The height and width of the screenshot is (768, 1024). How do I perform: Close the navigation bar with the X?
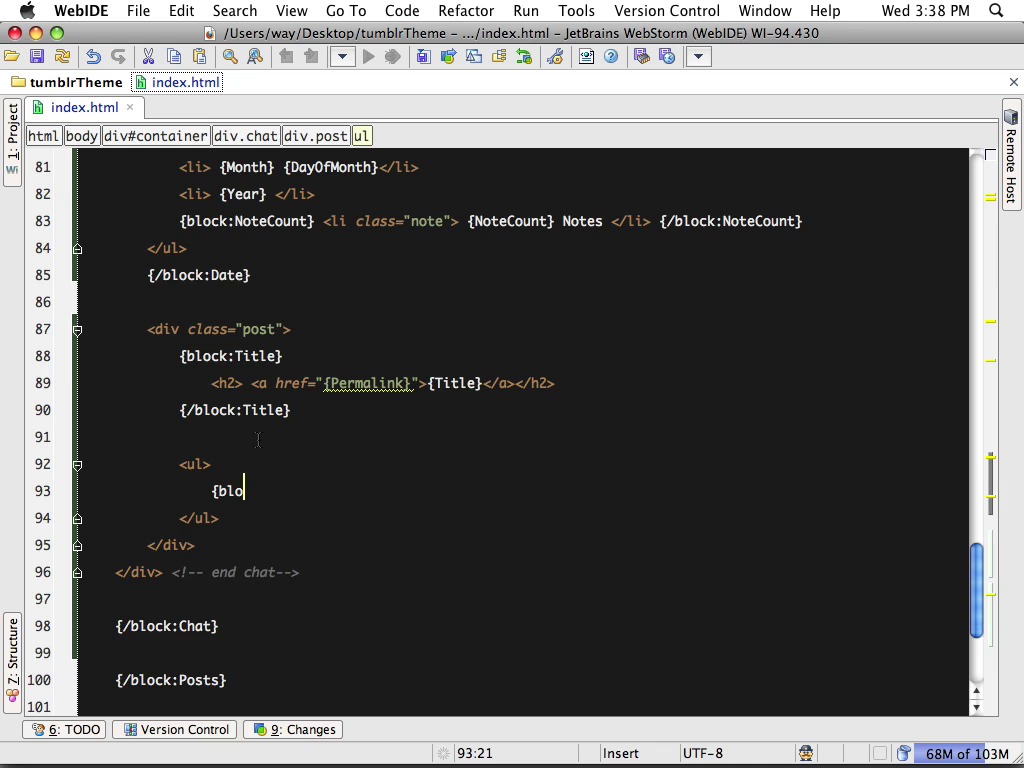[x=1014, y=82]
